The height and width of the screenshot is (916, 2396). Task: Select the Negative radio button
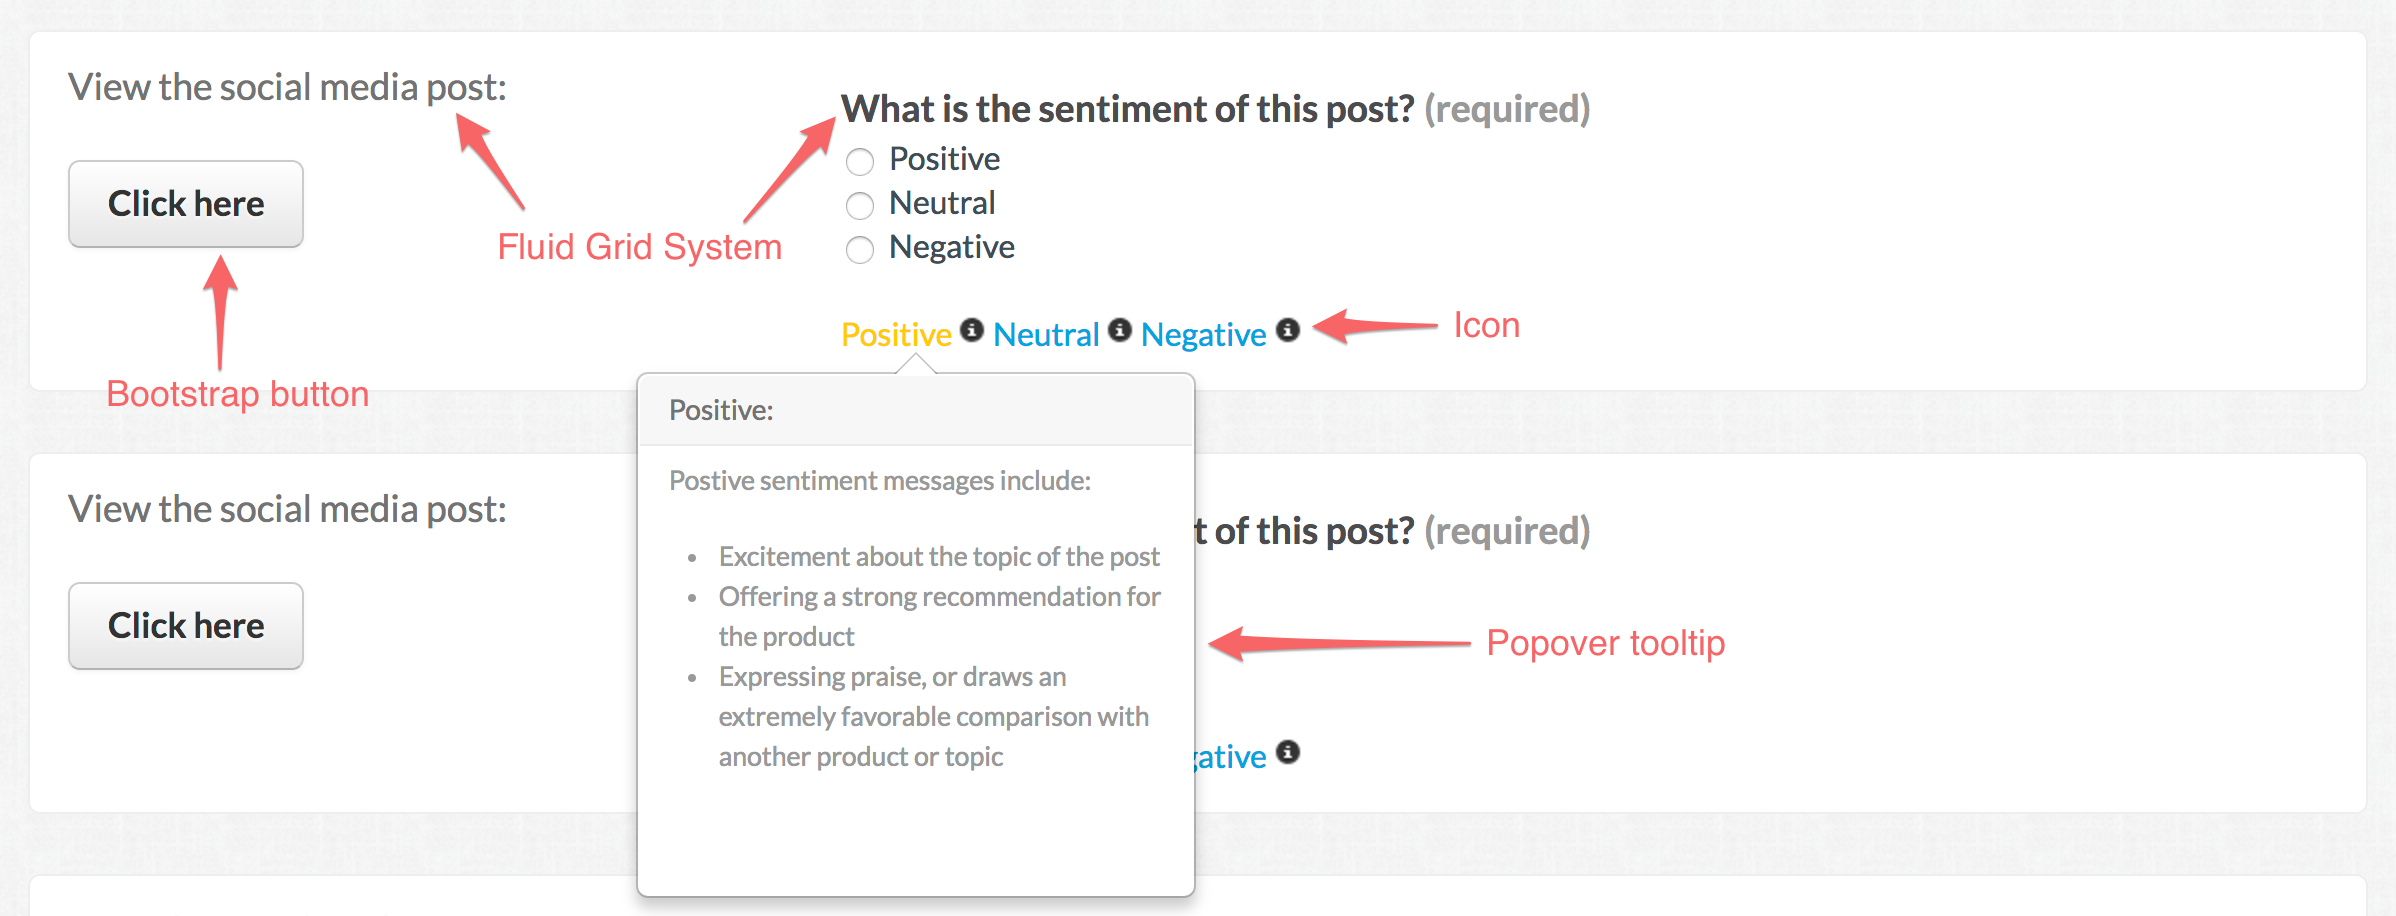[x=859, y=250]
